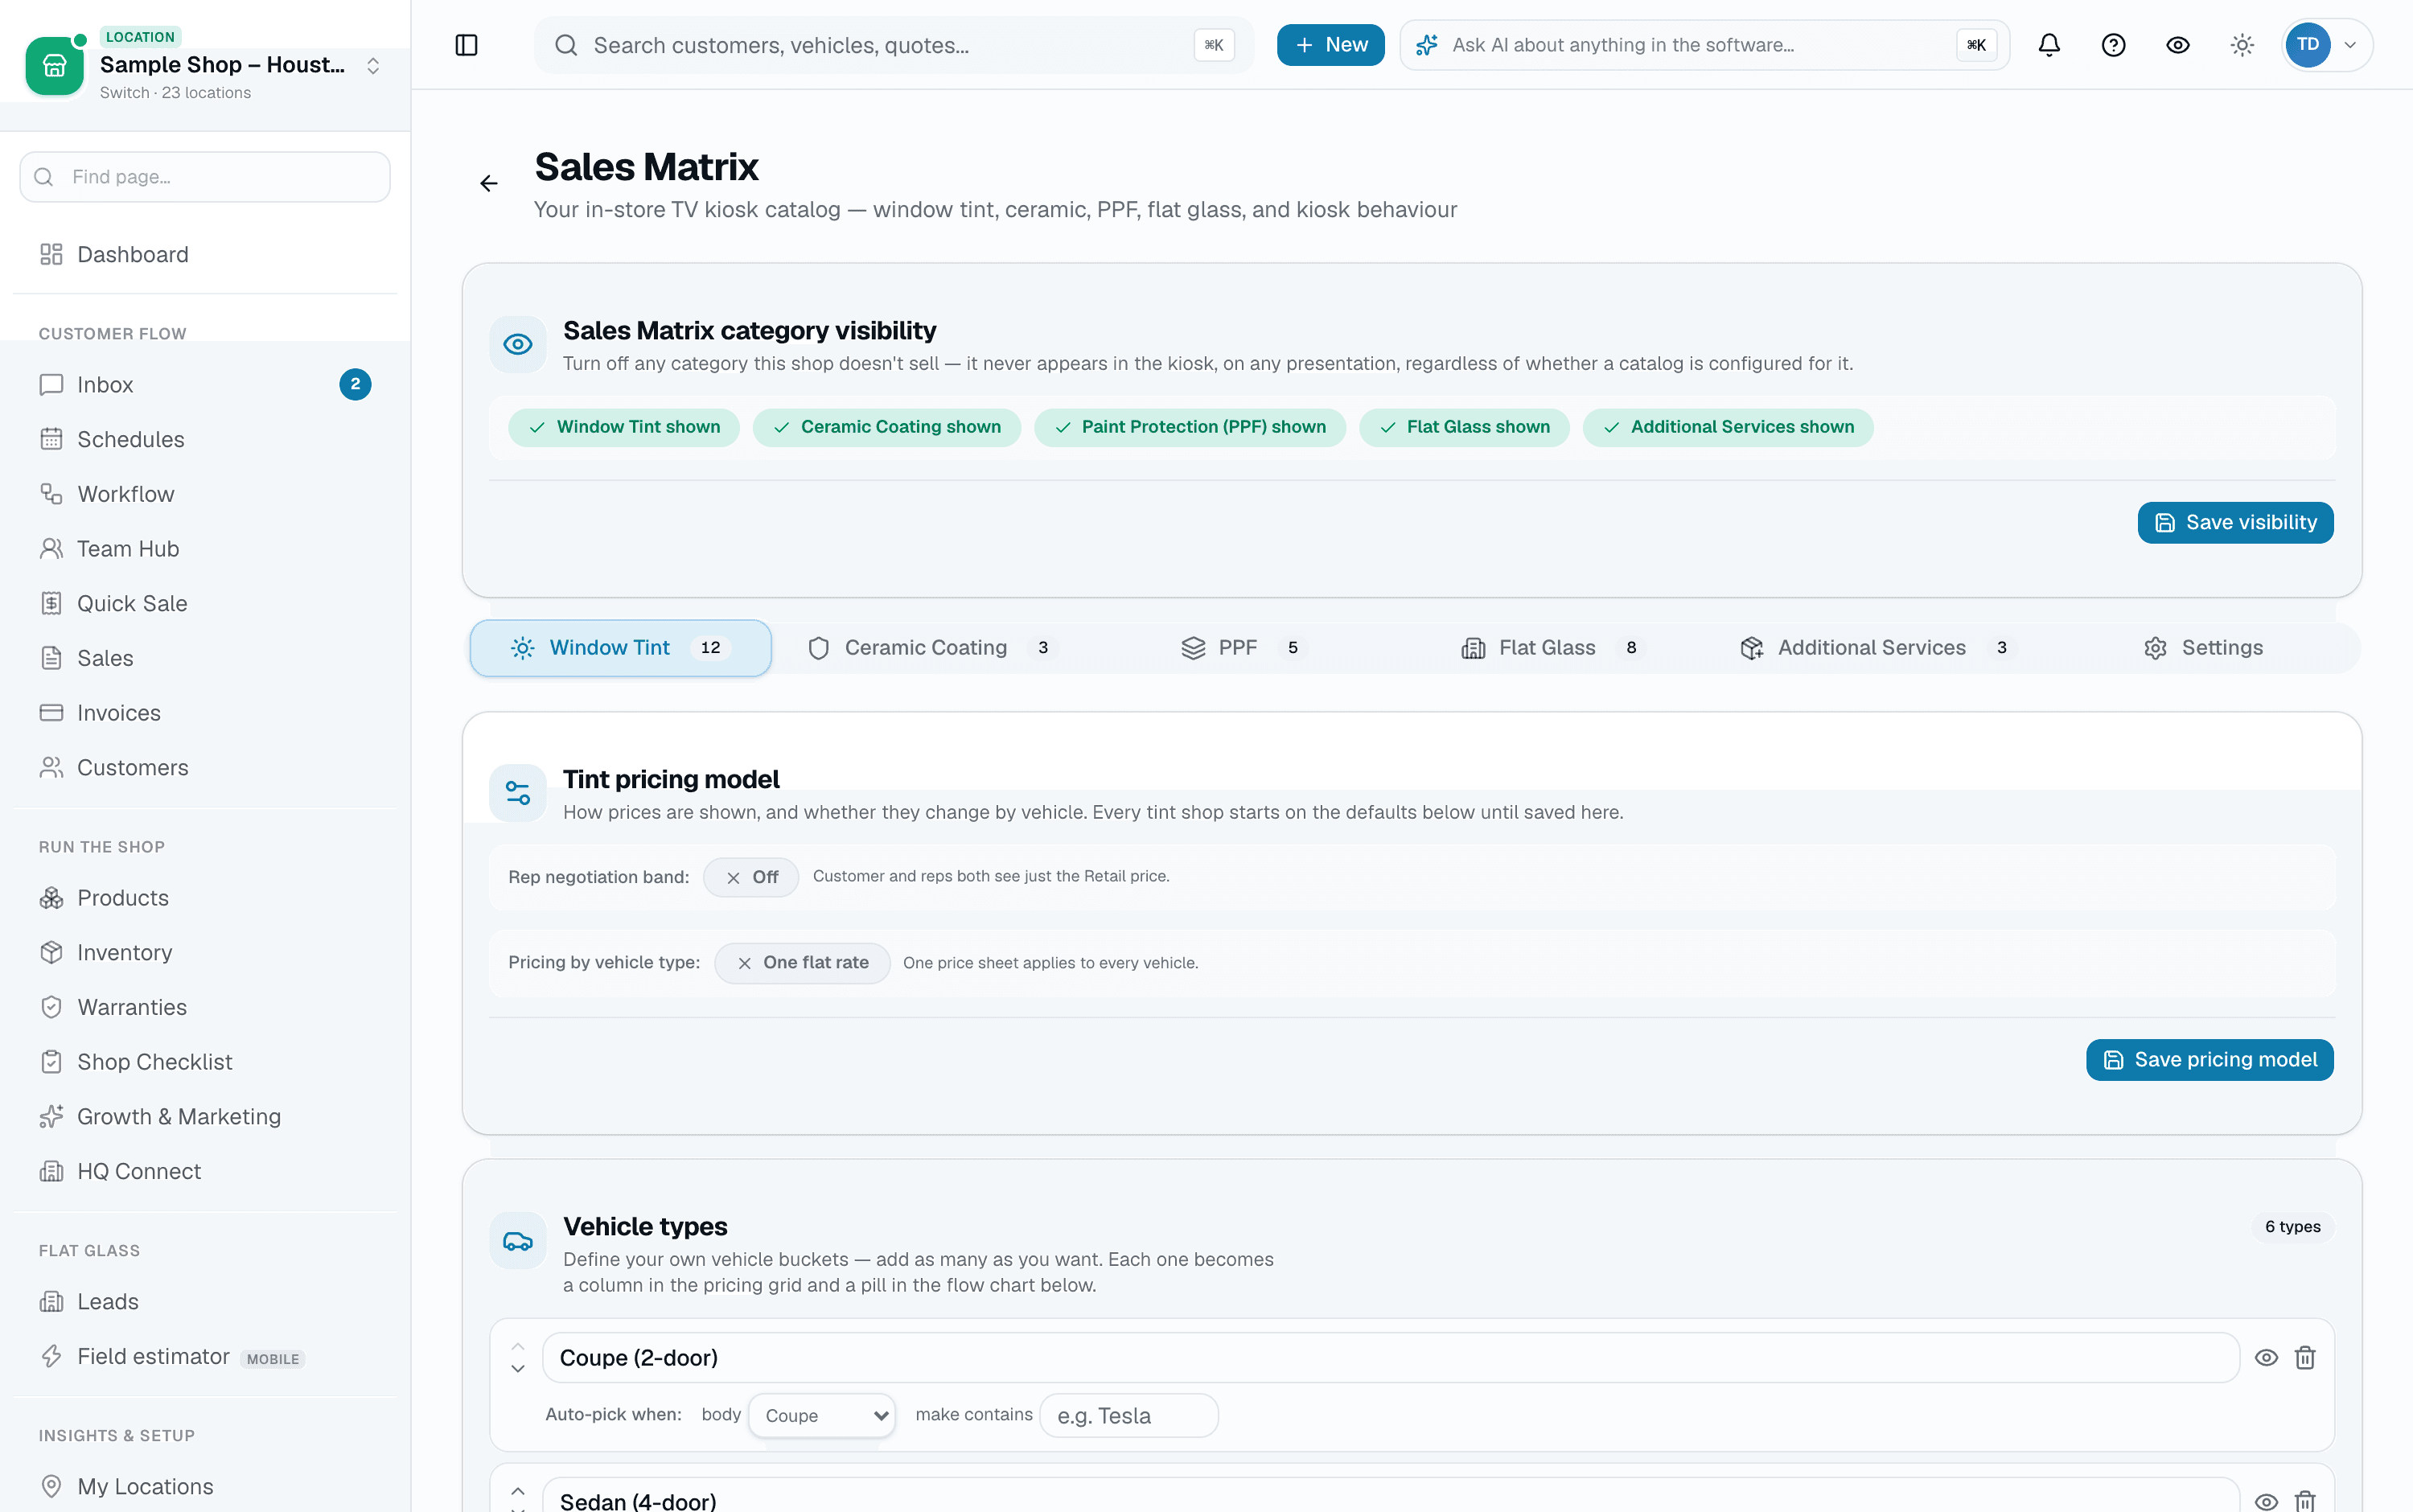This screenshot has width=2413, height=1512.
Task: Edit the Coupe (2-door) name field
Action: pyautogui.click(x=1390, y=1357)
